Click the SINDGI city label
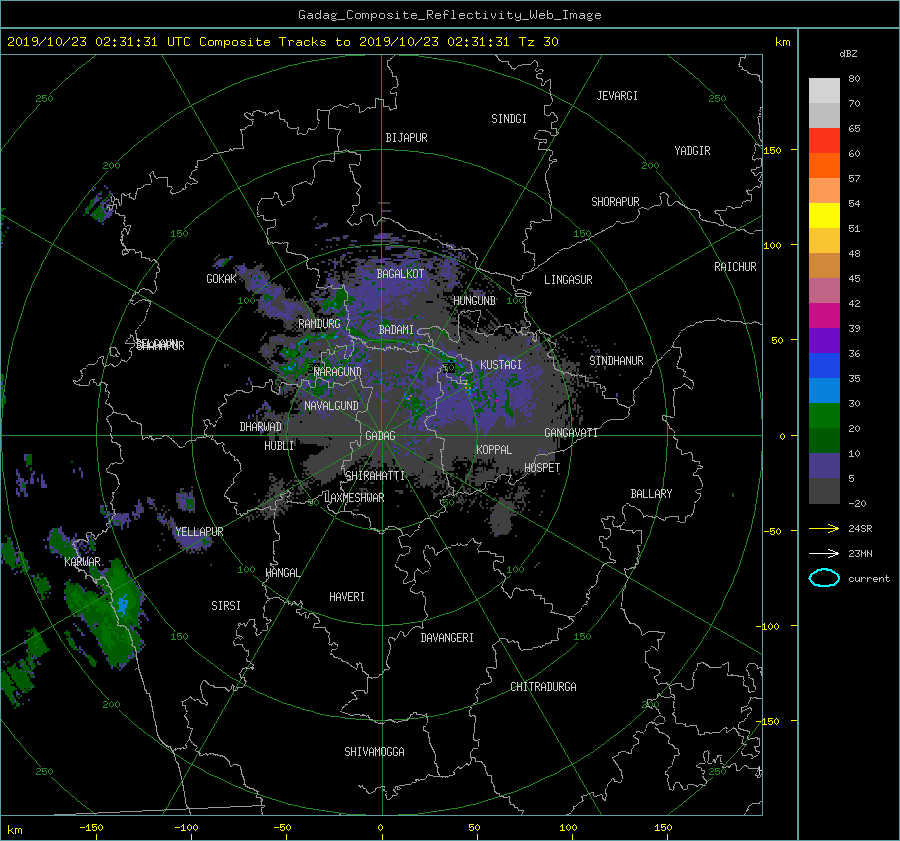This screenshot has width=900, height=841. pos(509,119)
